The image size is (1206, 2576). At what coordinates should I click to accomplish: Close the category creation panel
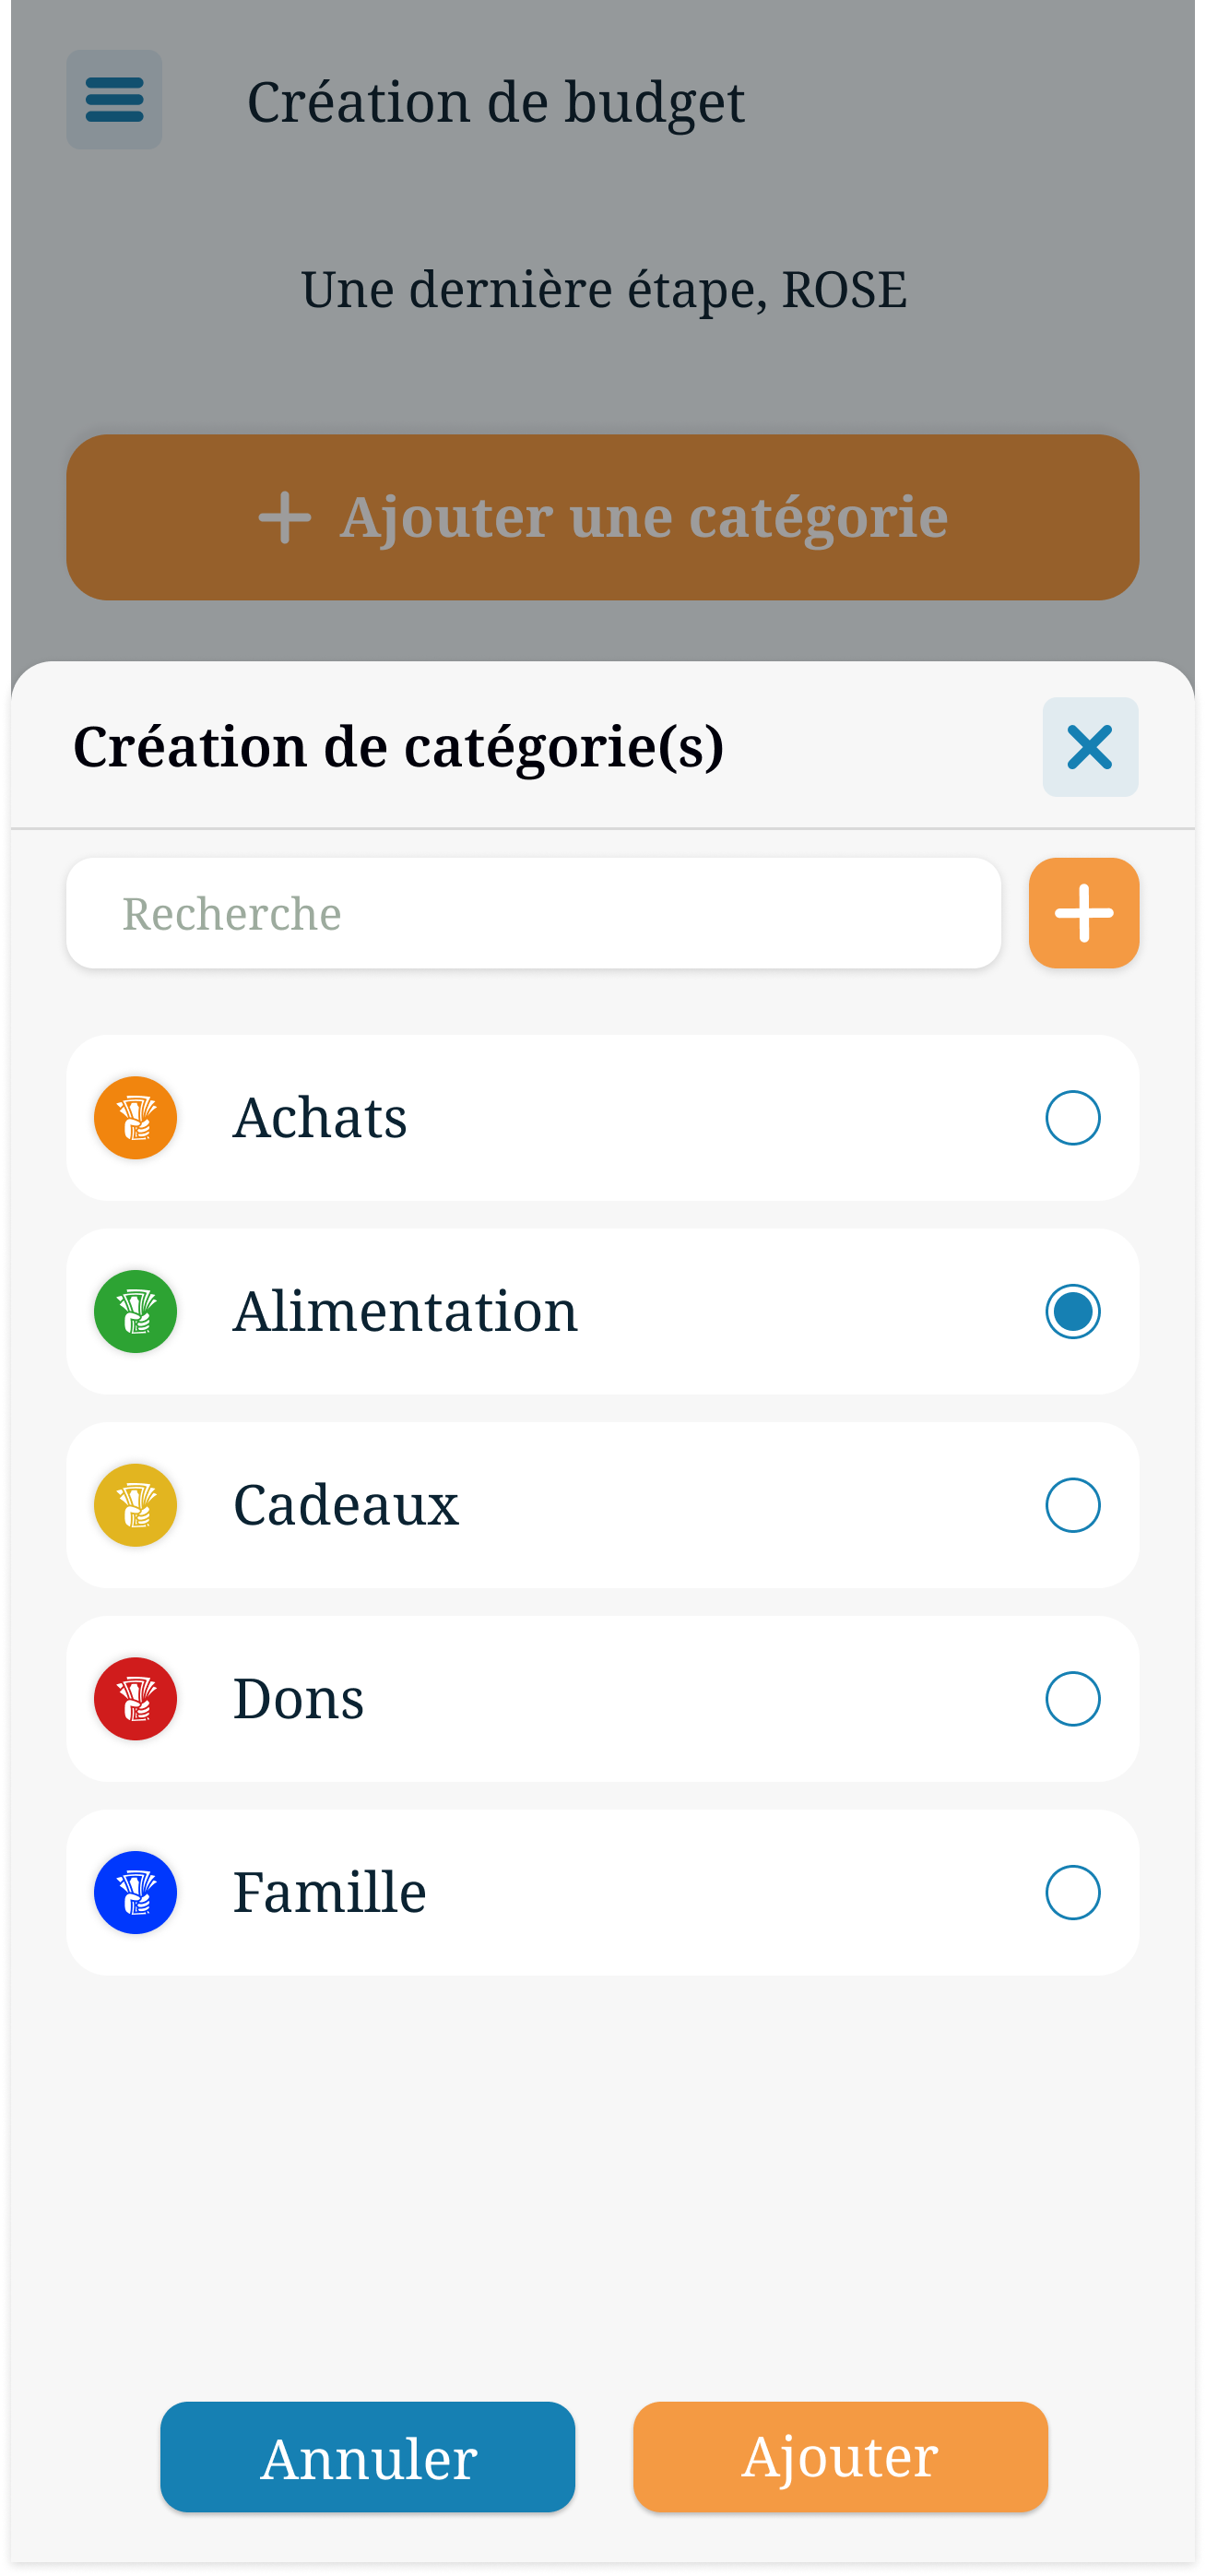click(1090, 747)
